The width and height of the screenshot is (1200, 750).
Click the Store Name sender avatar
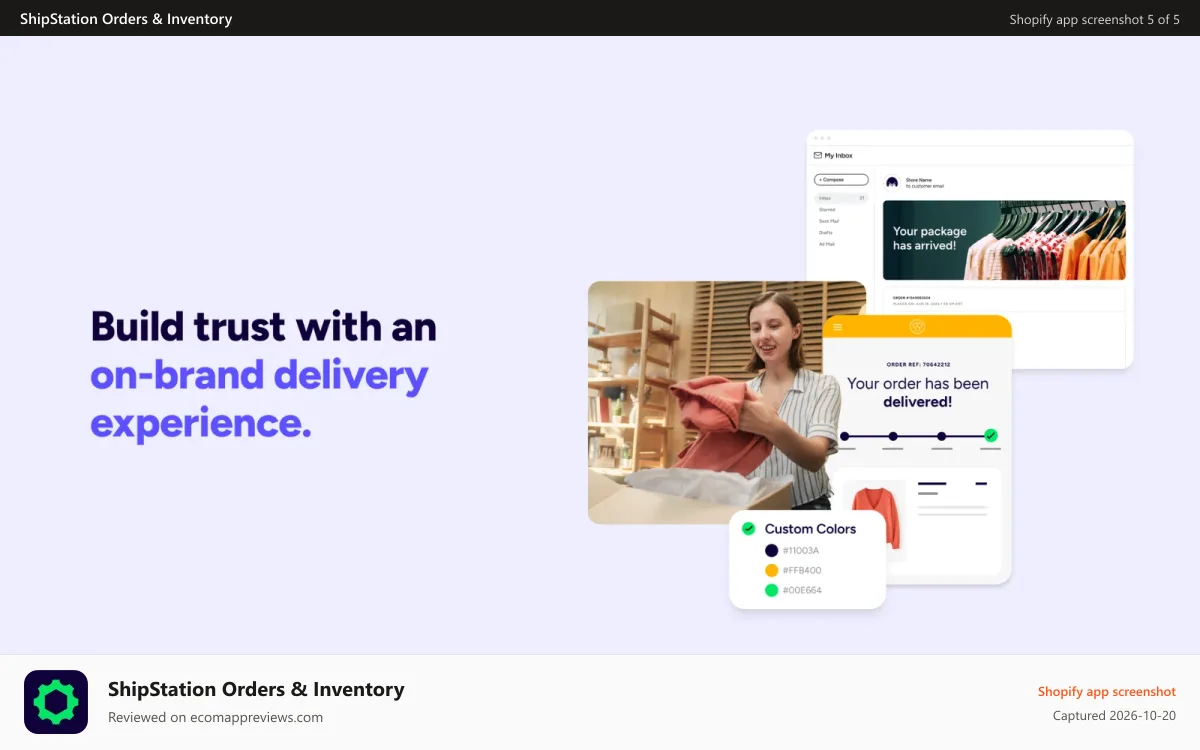tap(892, 182)
